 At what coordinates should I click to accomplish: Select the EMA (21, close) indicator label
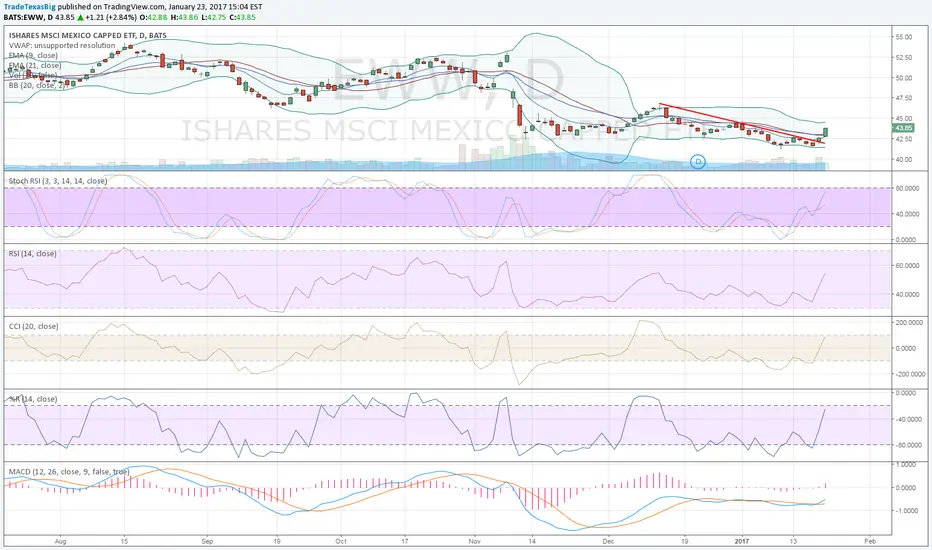click(34, 65)
